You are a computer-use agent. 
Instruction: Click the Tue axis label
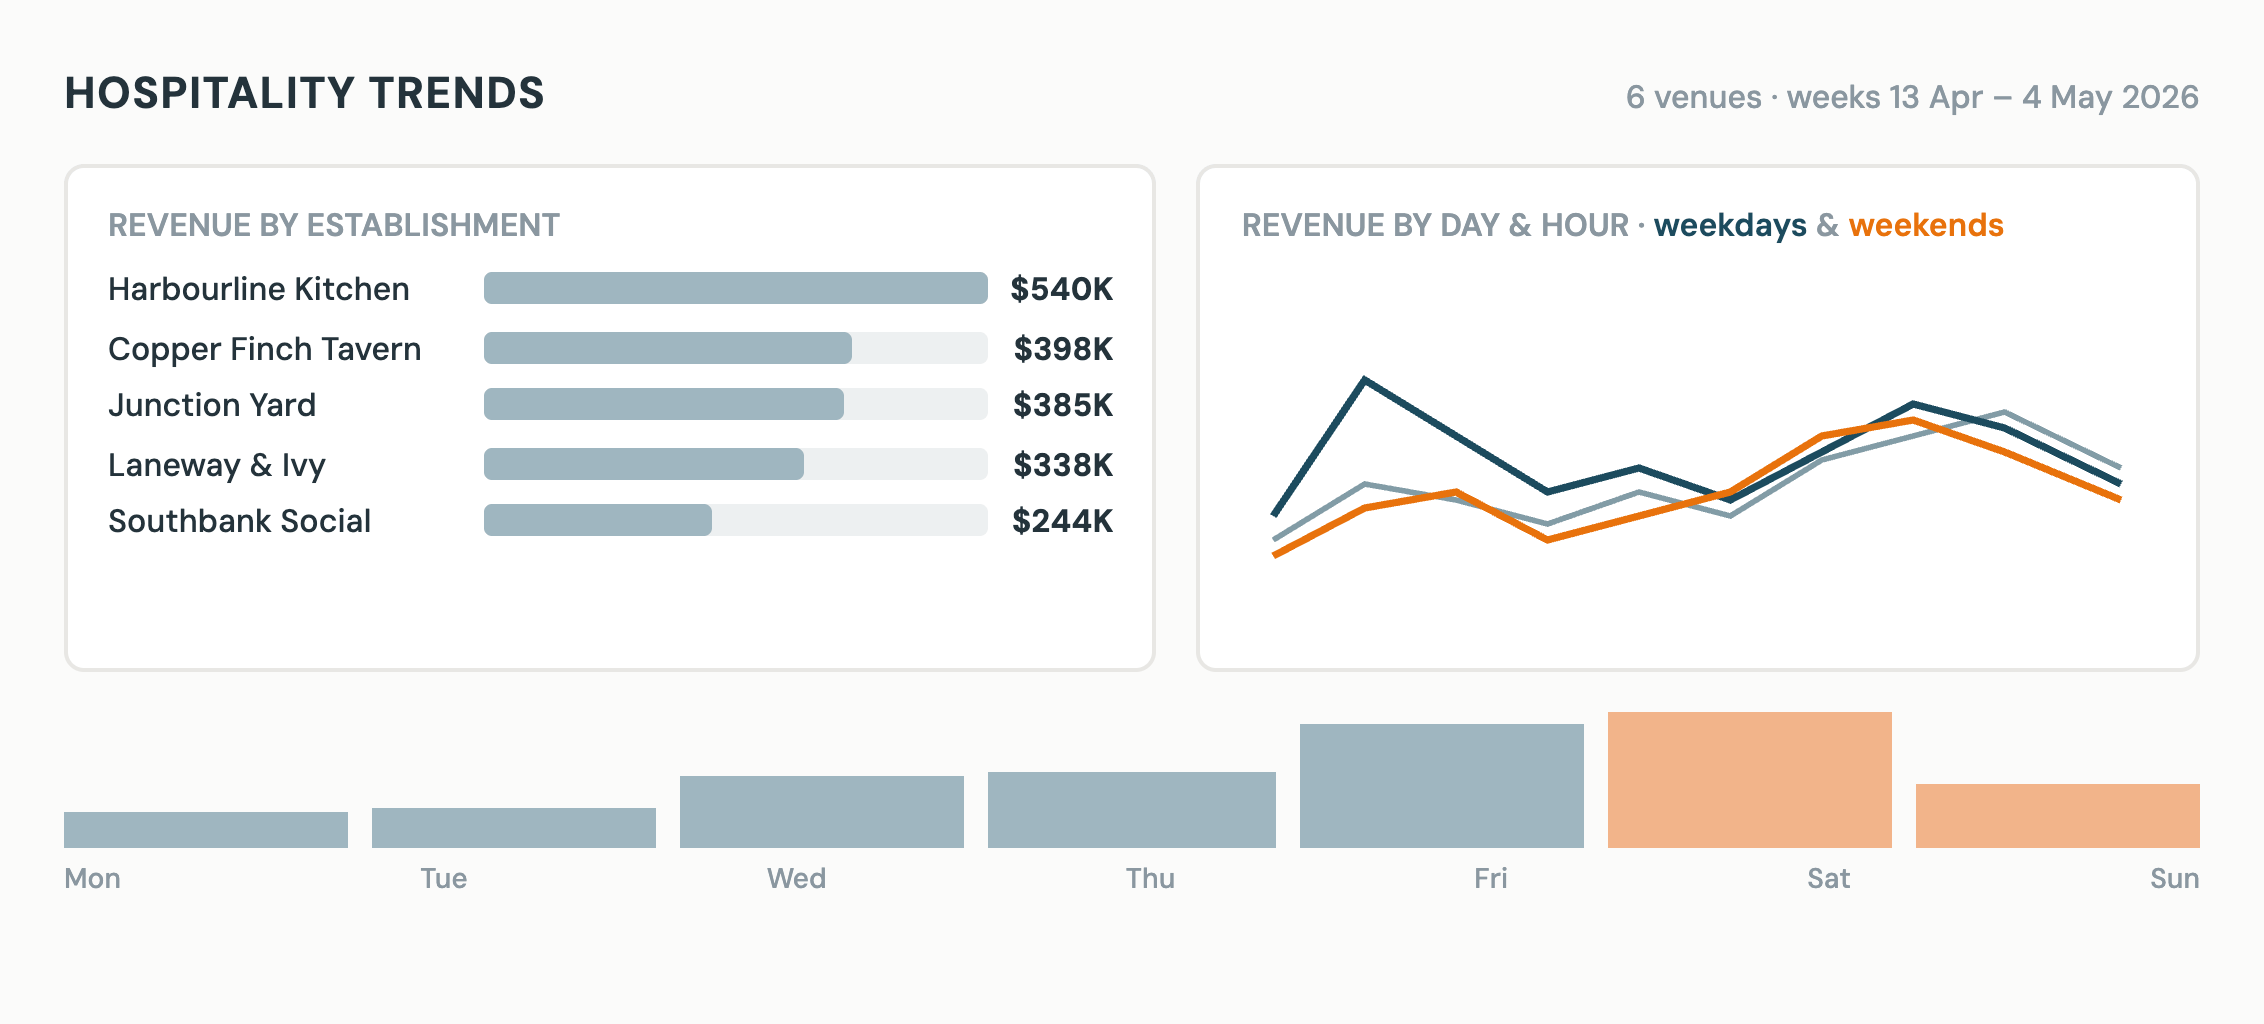point(444,878)
